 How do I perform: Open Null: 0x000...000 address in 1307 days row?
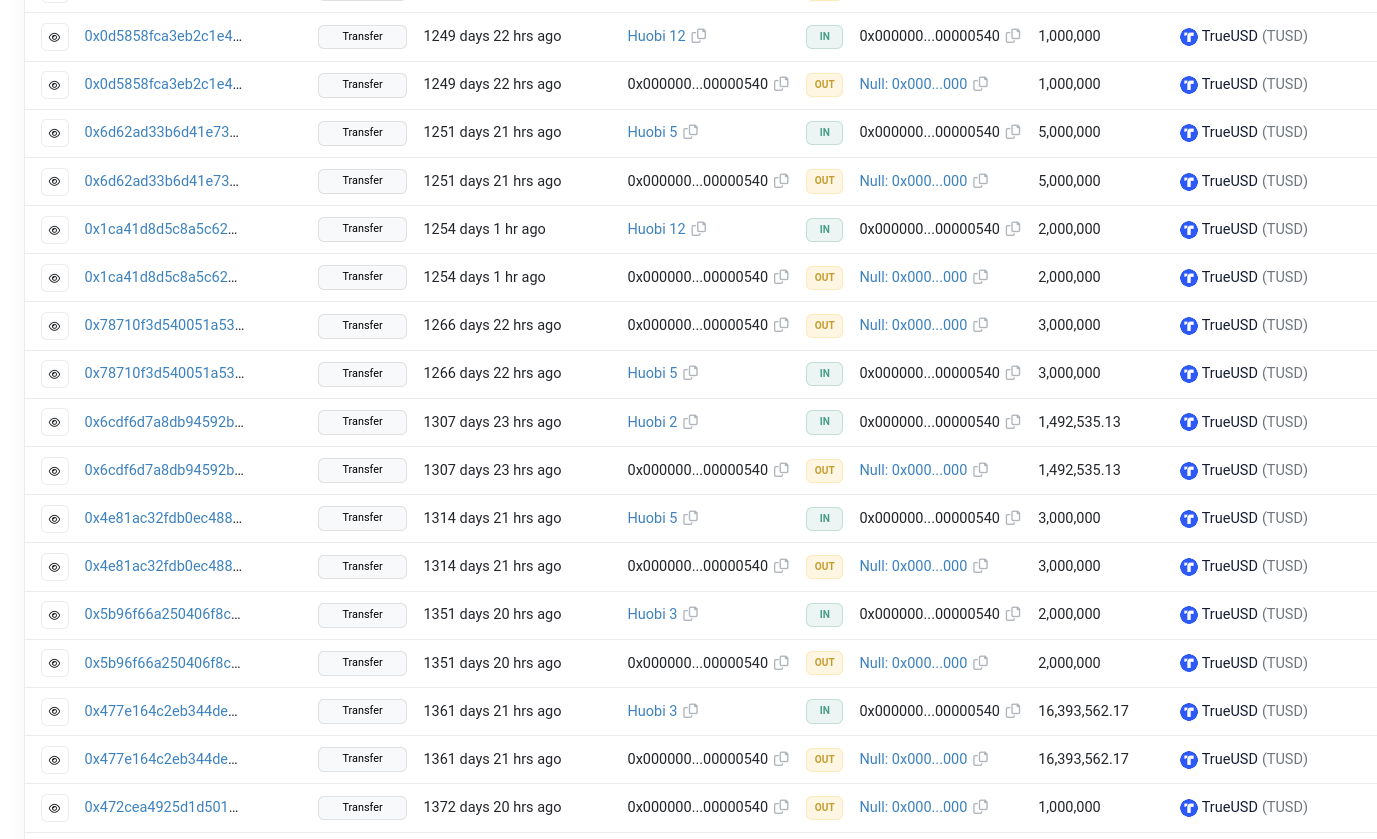[x=913, y=470]
